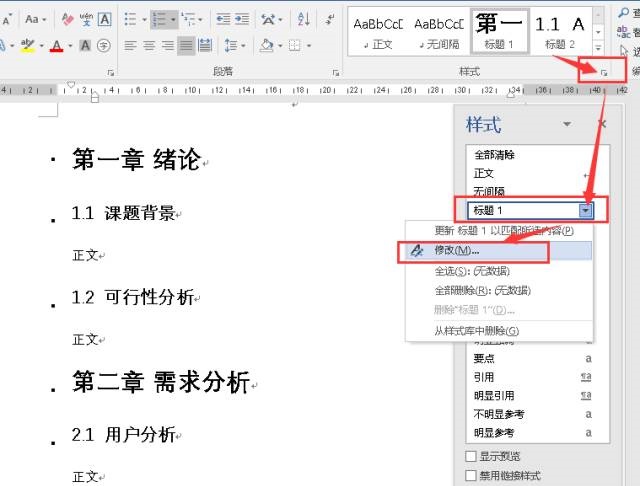Apply the 正文 style from ribbon gallery
640x486 pixels.
click(378, 30)
